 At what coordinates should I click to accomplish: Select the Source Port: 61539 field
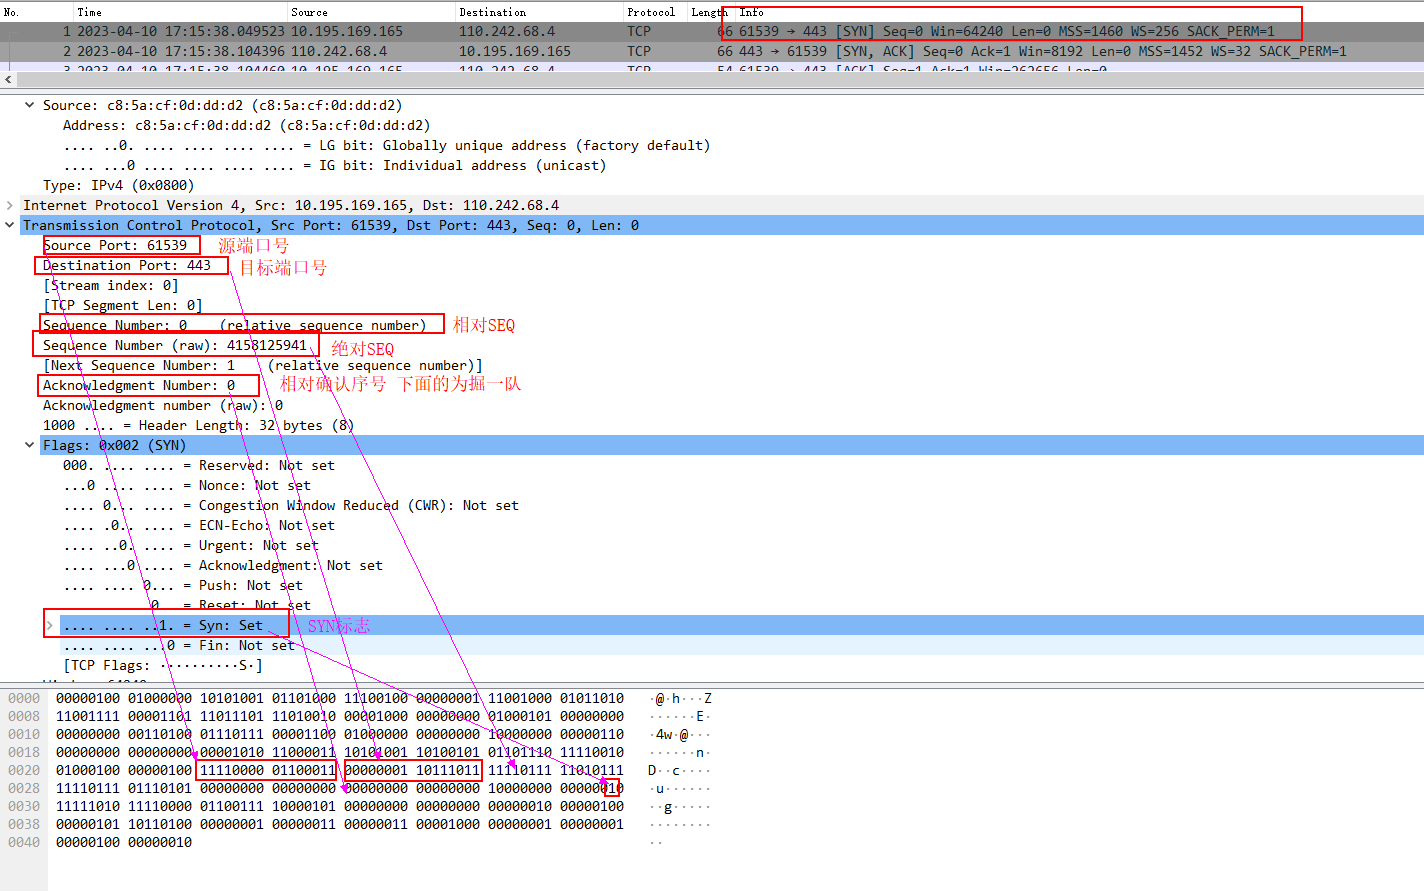tap(115, 245)
